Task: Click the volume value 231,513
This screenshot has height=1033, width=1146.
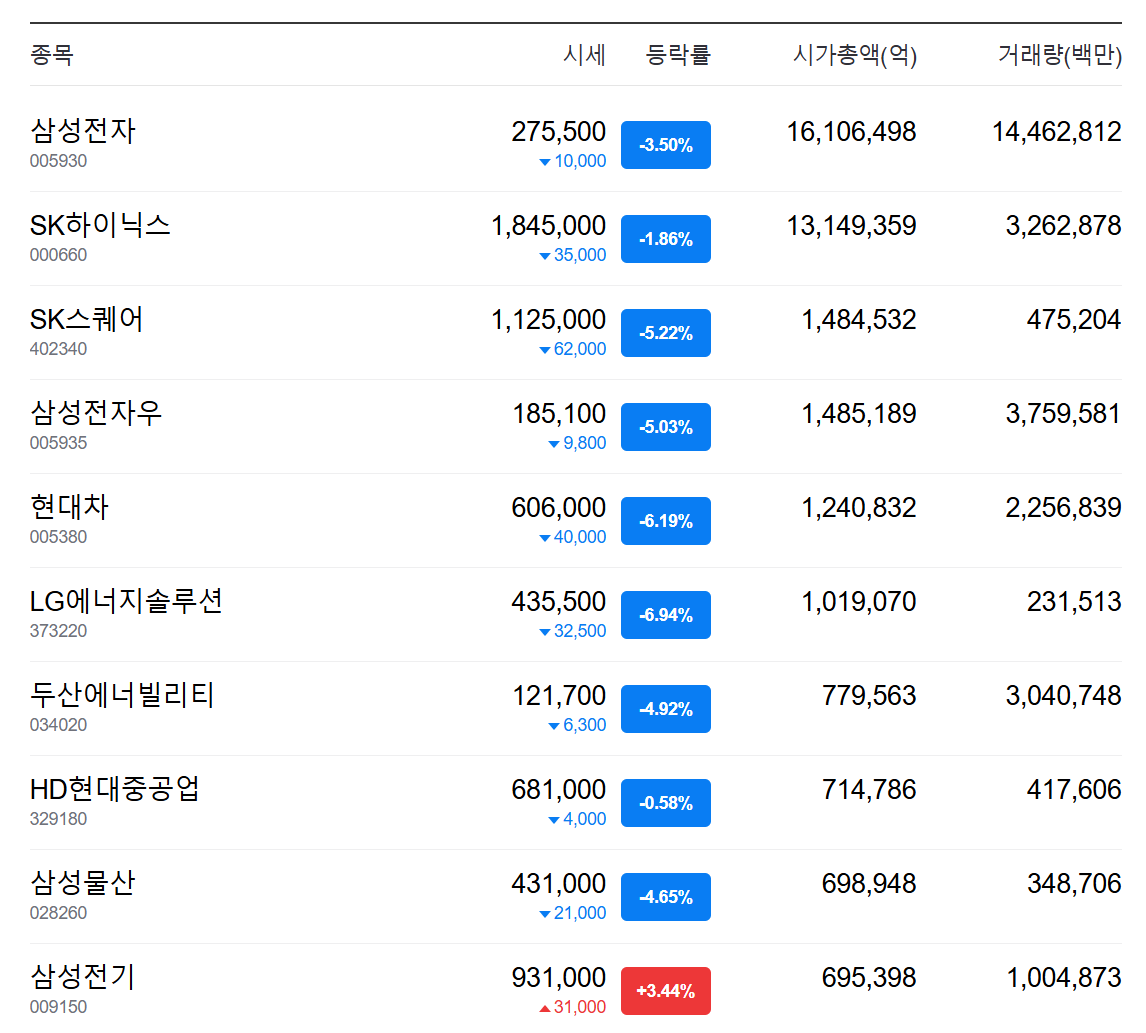Action: (1074, 602)
